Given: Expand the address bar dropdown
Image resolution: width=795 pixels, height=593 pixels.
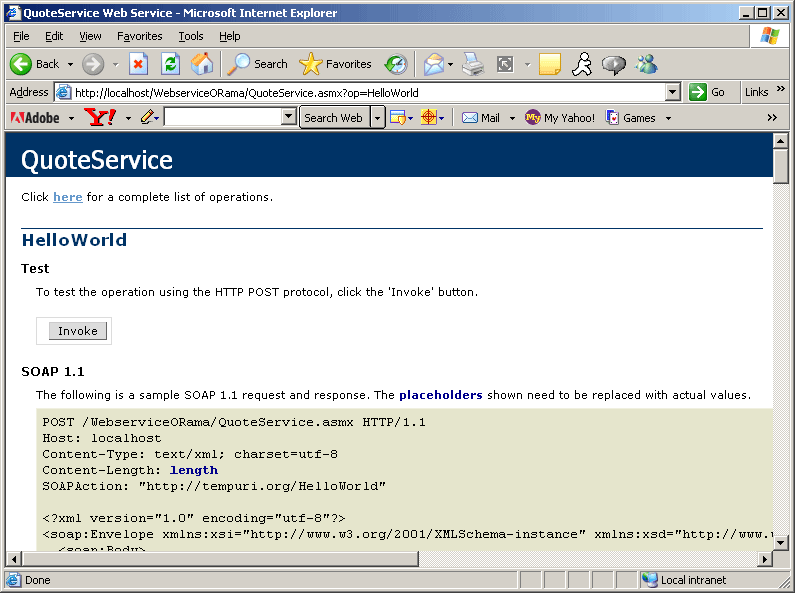Looking at the screenshot, I should tap(672, 92).
